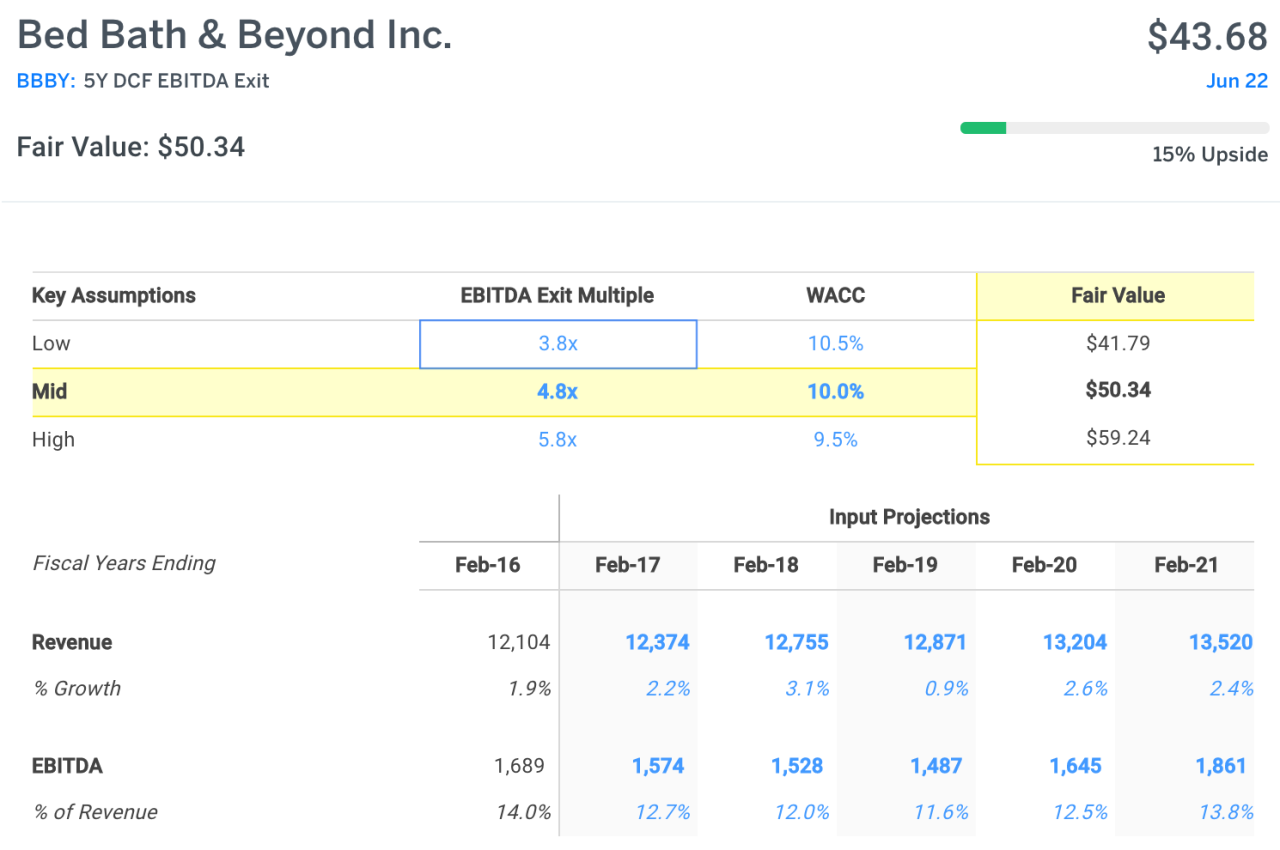
Task: Click the Feb-21 column header
Action: click(x=1186, y=565)
